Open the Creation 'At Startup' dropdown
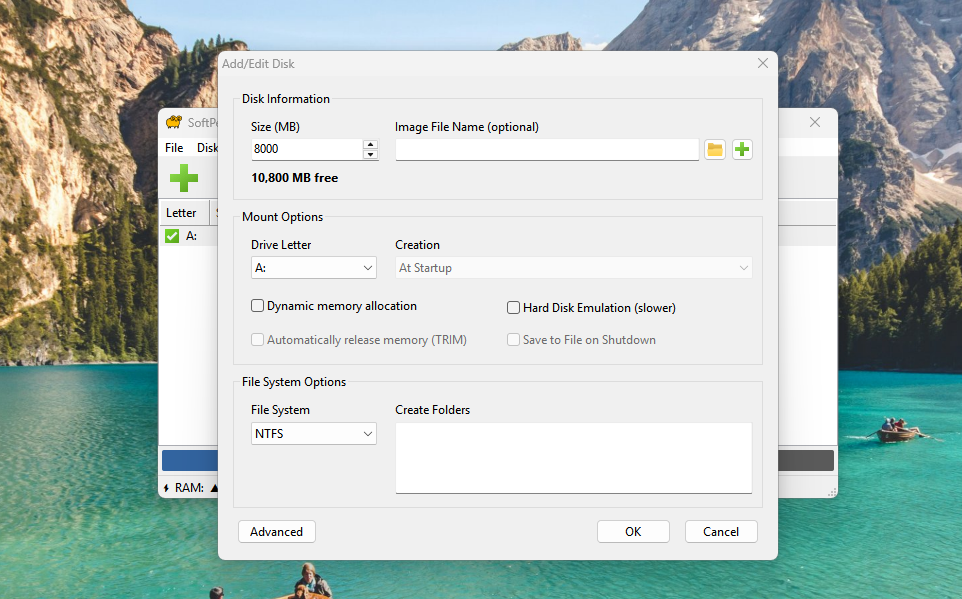This screenshot has height=599, width=962. click(573, 268)
